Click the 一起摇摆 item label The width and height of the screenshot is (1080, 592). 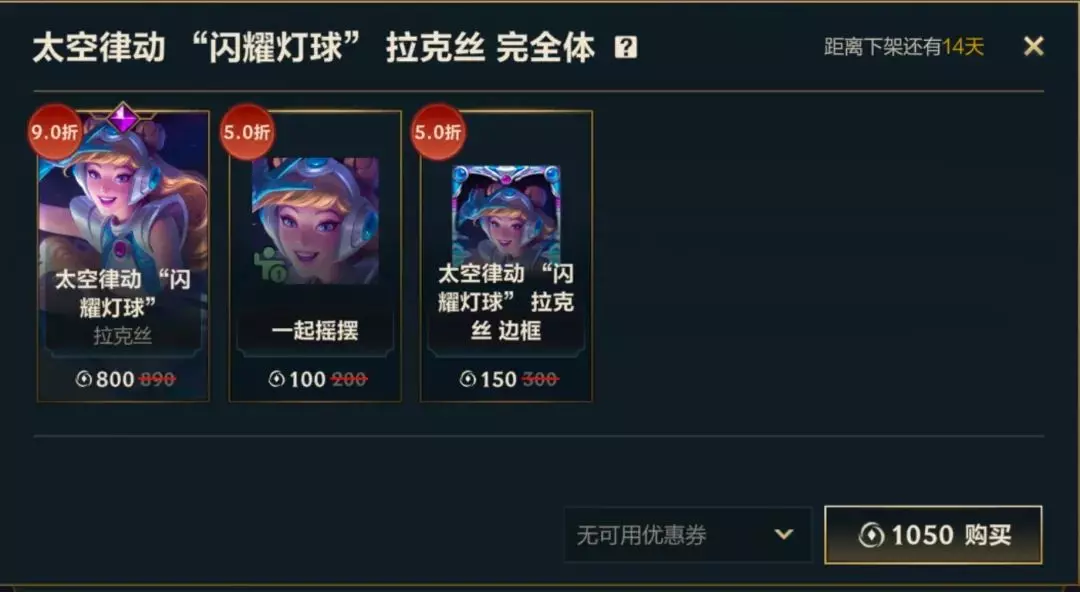click(x=315, y=330)
